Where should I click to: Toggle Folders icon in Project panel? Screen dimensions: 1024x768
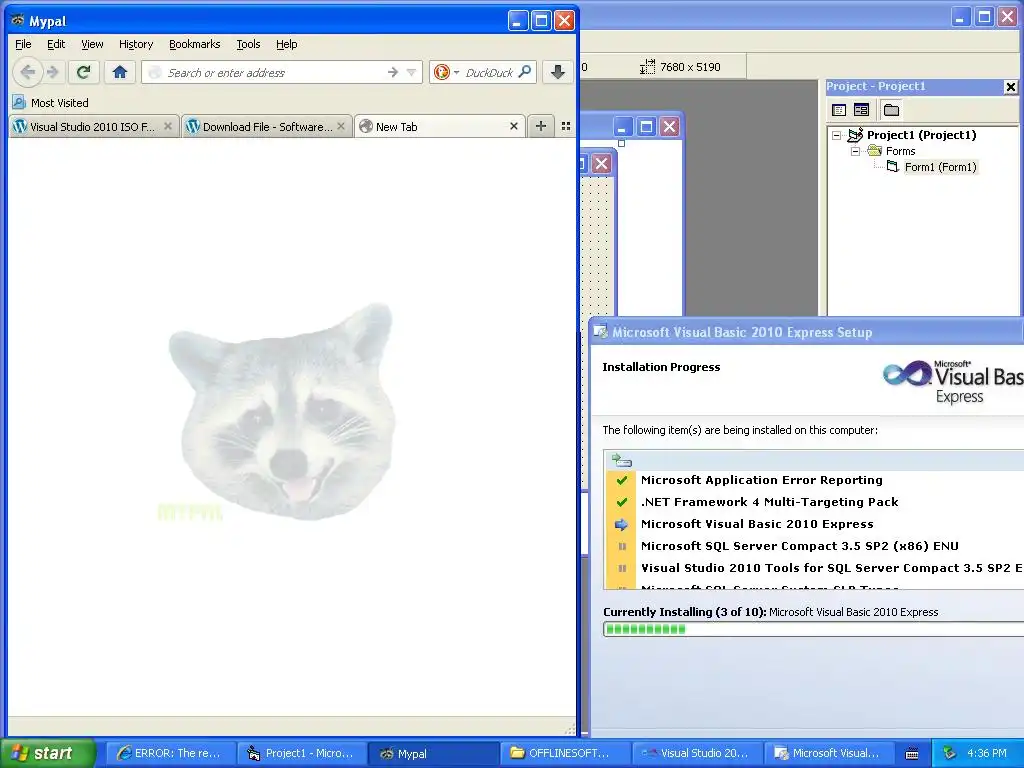[x=891, y=110]
